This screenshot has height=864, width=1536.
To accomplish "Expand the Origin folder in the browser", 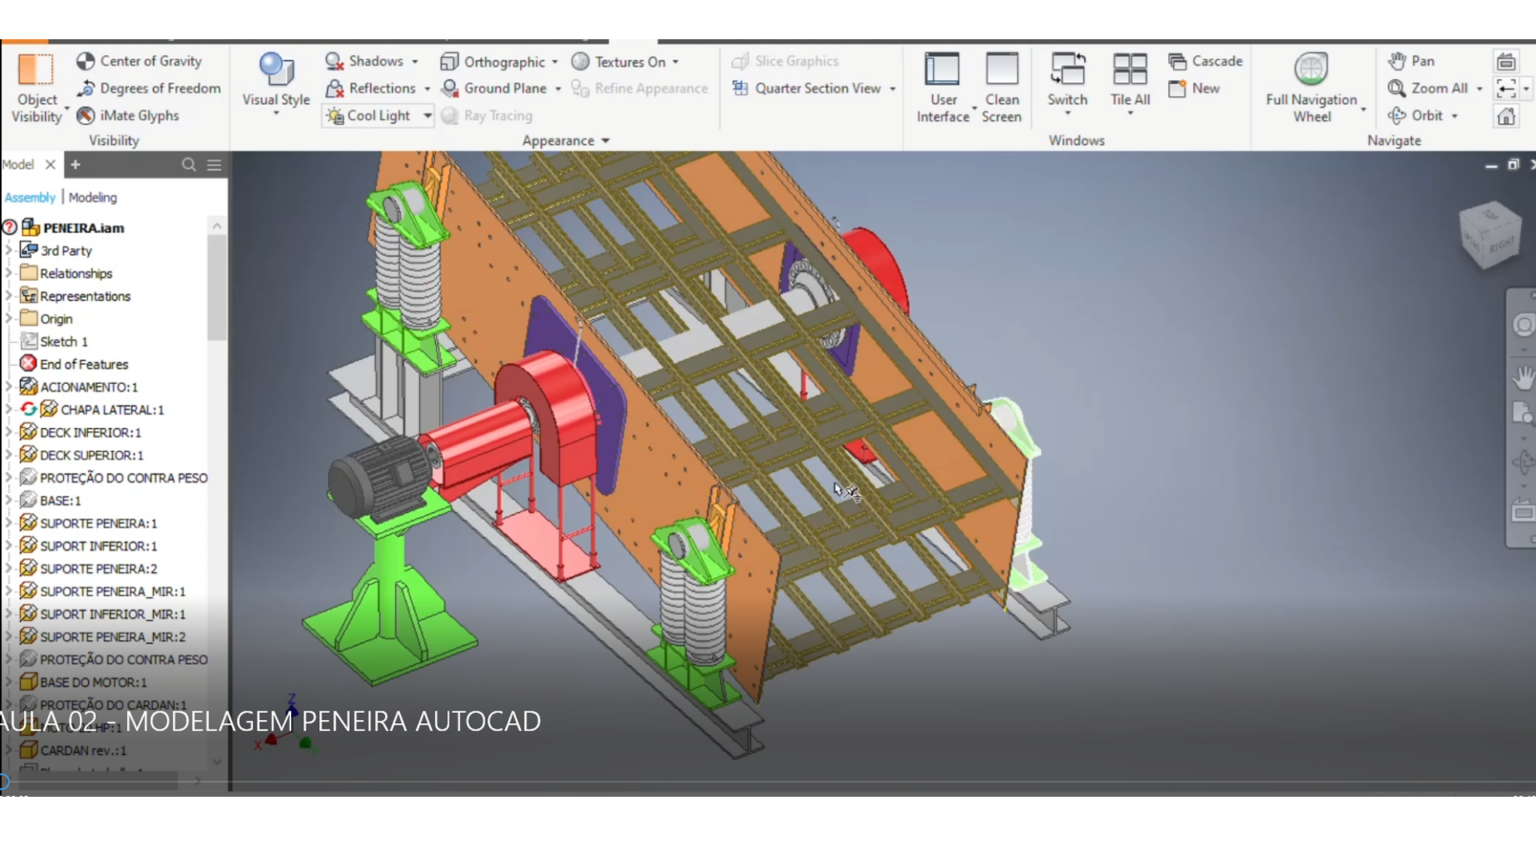I will click(8, 318).
